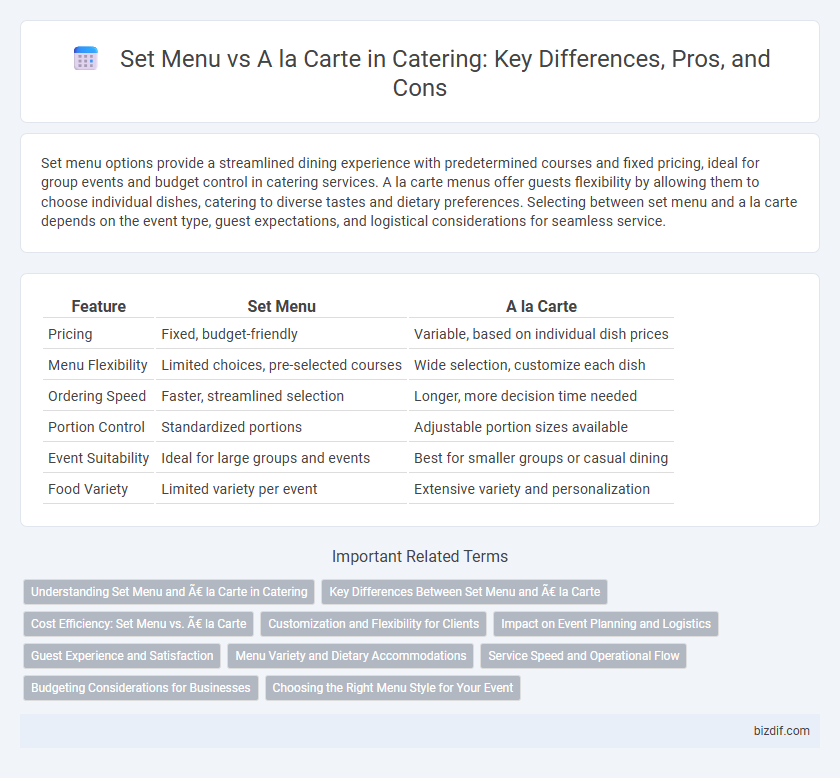Screen dimensions: 840x778
Task: Click the 'Important Related Terms' heading
Action: click(x=419, y=556)
